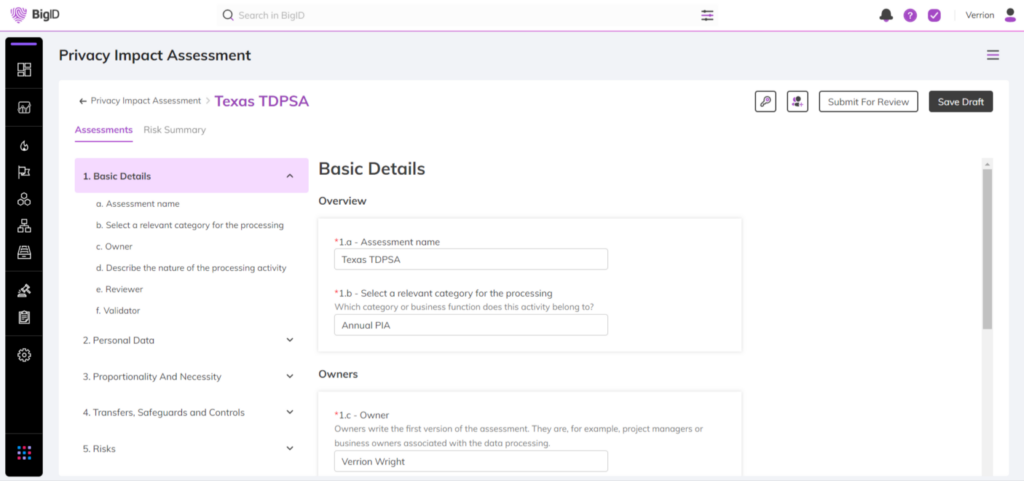Open the dashboard icon in left sidebar
The width and height of the screenshot is (1024, 481).
click(24, 69)
